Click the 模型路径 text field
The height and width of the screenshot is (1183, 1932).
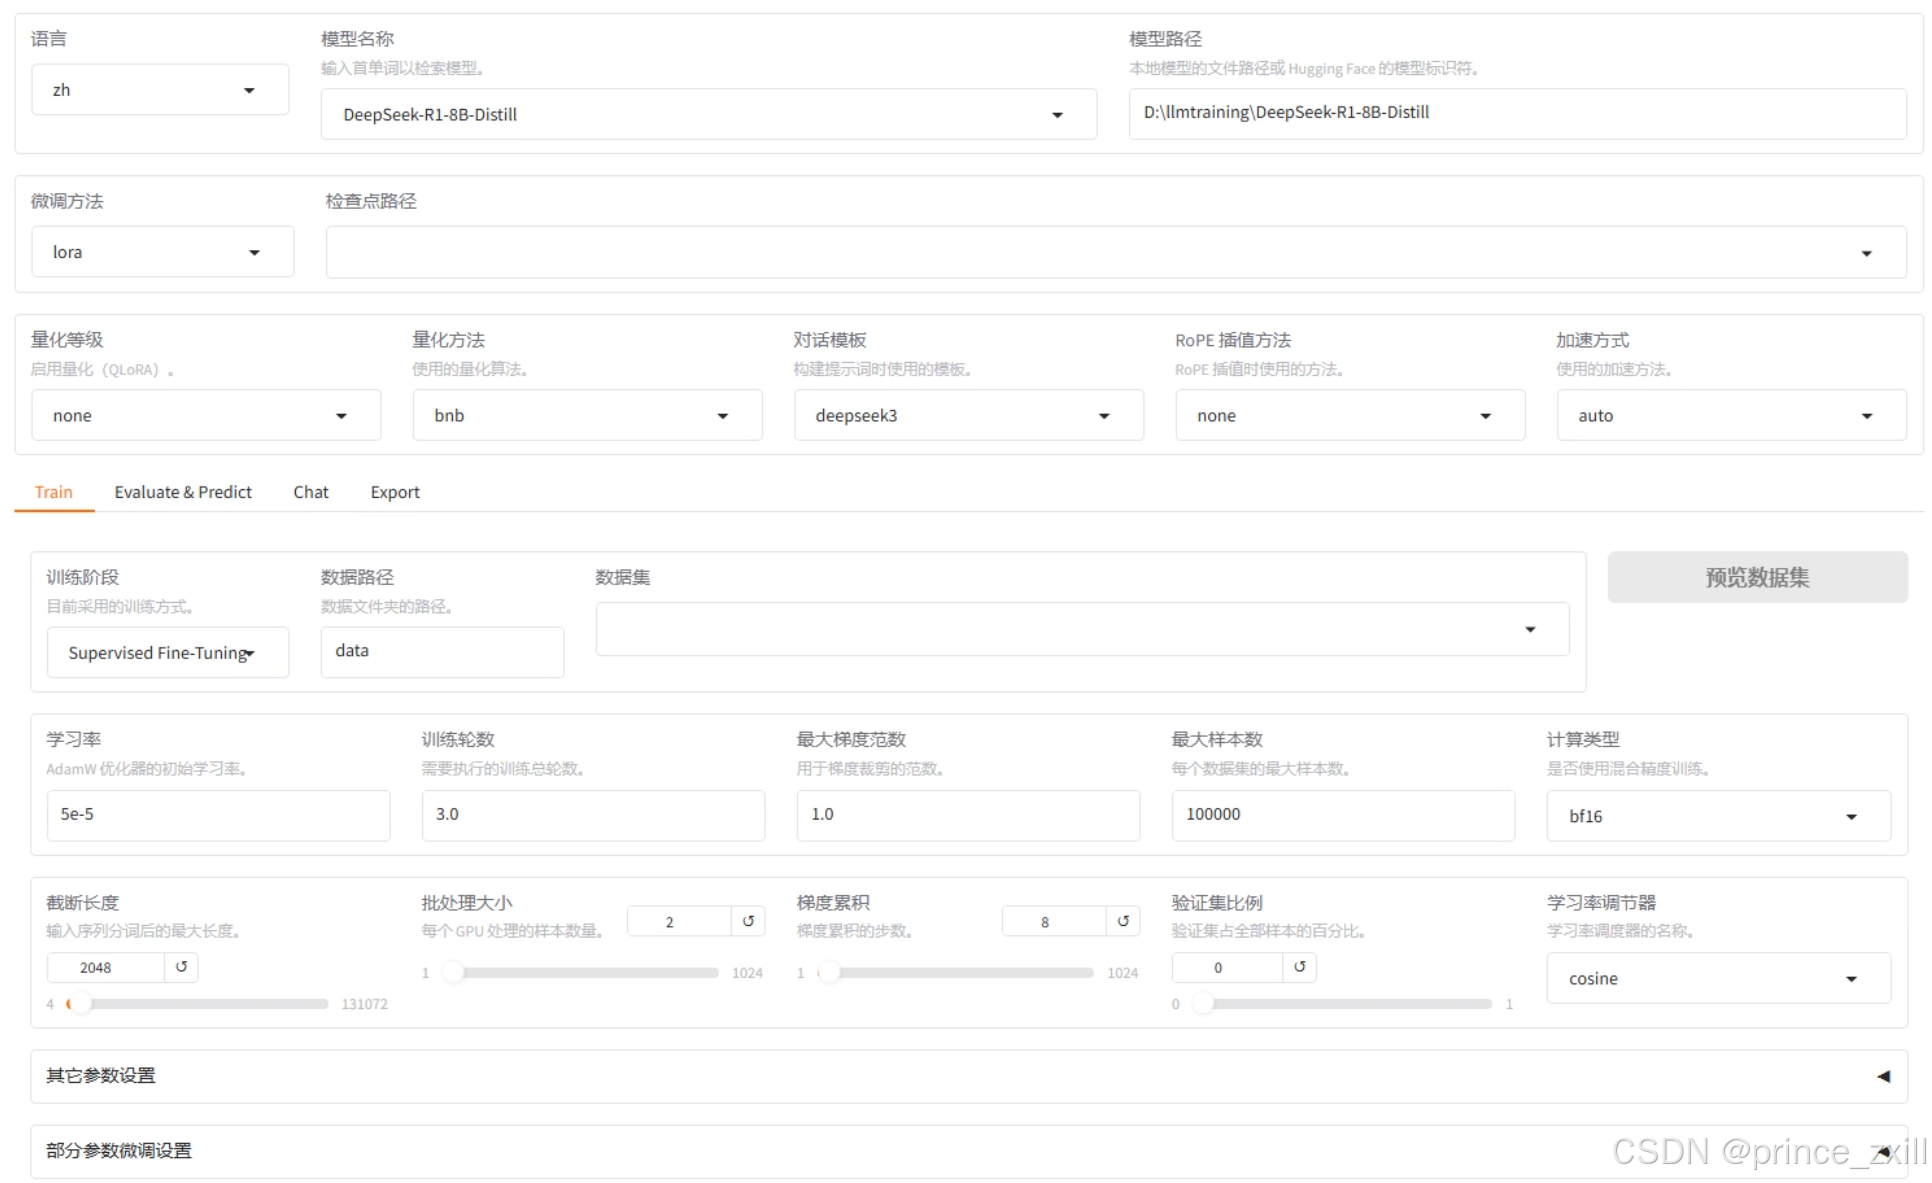[1516, 113]
